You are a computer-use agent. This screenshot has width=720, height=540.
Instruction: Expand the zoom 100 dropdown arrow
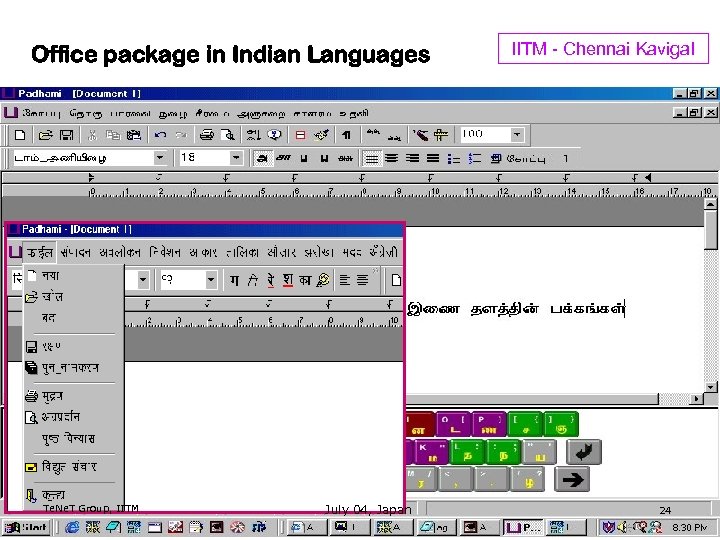point(517,135)
